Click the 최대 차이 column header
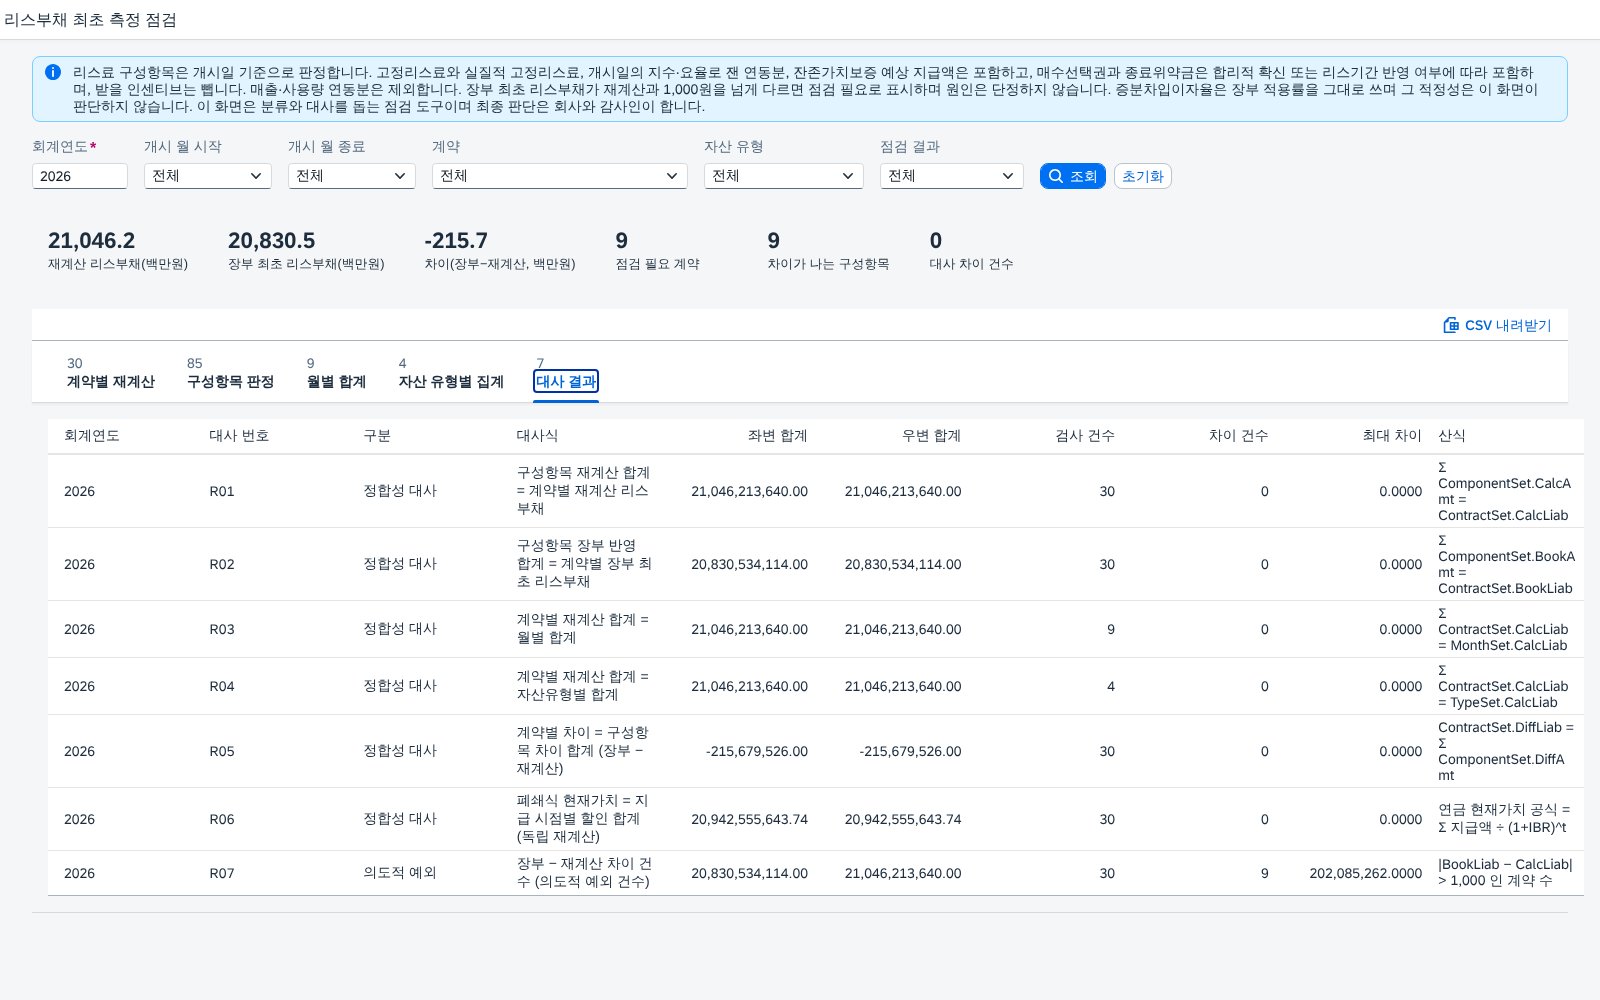Viewport: 1600px width, 1000px height. 1392,436
